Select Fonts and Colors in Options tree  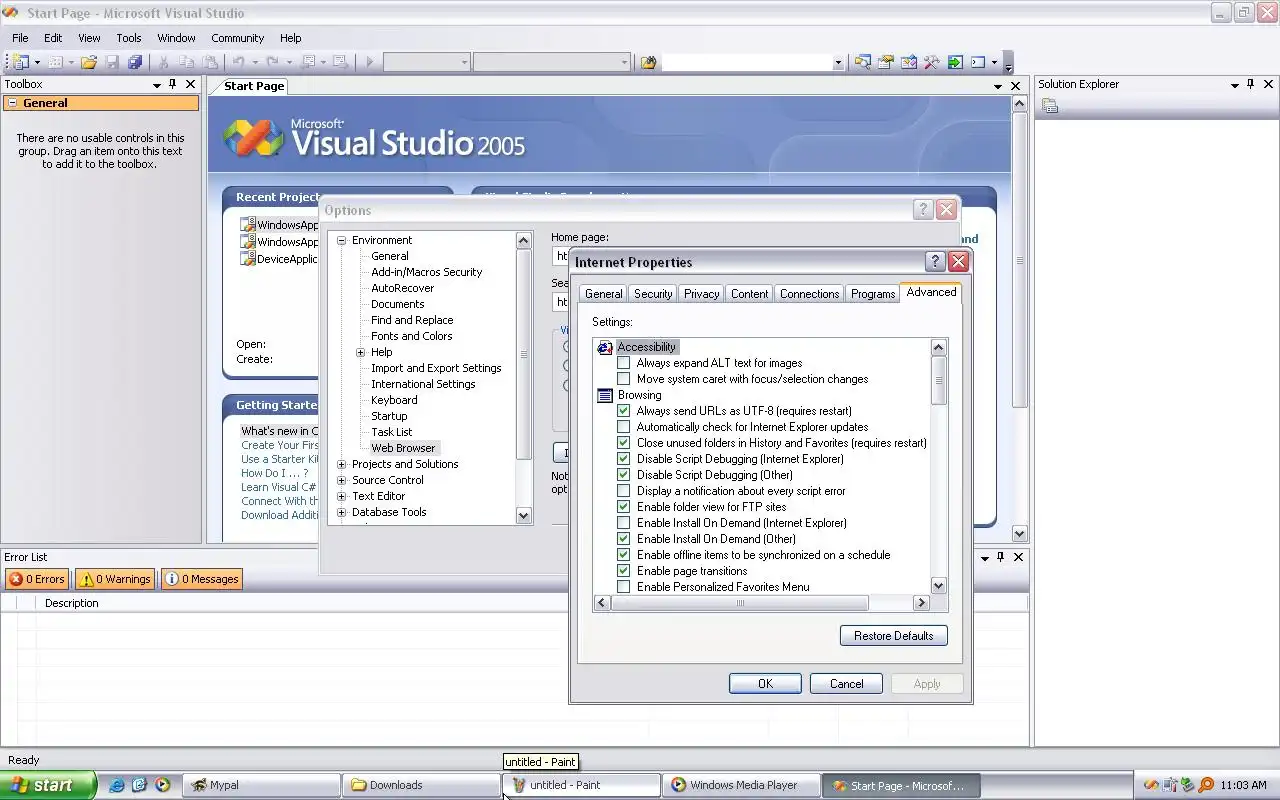tap(412, 336)
